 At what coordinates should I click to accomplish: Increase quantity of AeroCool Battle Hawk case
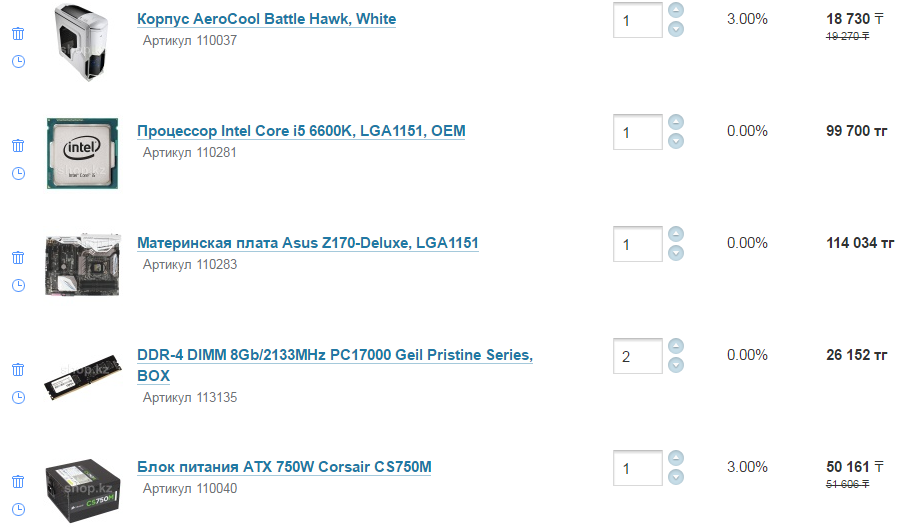pyautogui.click(x=676, y=11)
